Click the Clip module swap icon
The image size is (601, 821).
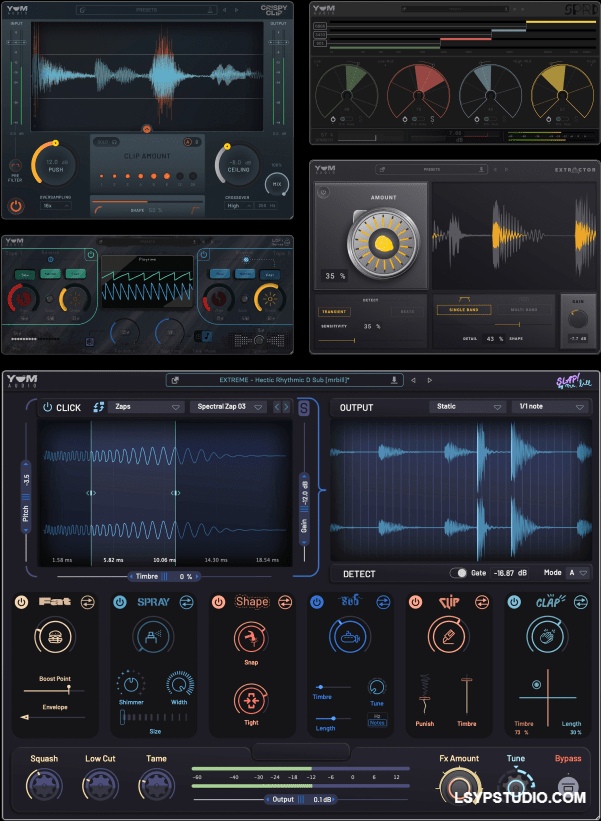(x=482, y=602)
